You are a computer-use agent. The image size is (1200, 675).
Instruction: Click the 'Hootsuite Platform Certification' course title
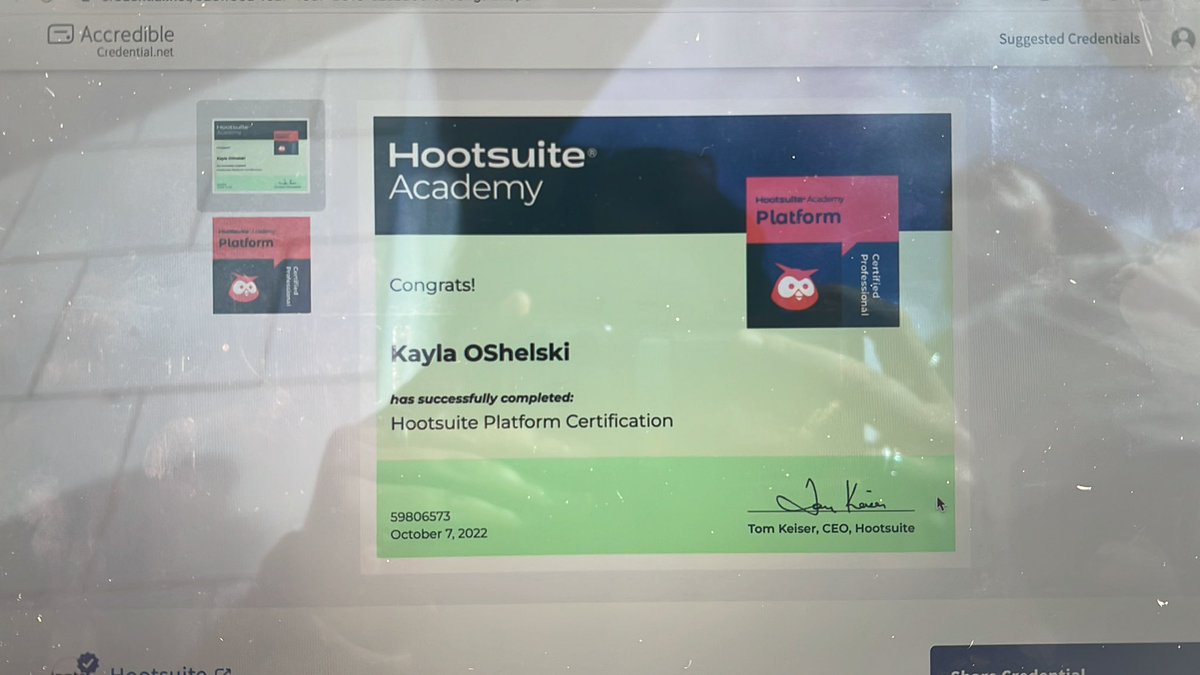(531, 422)
